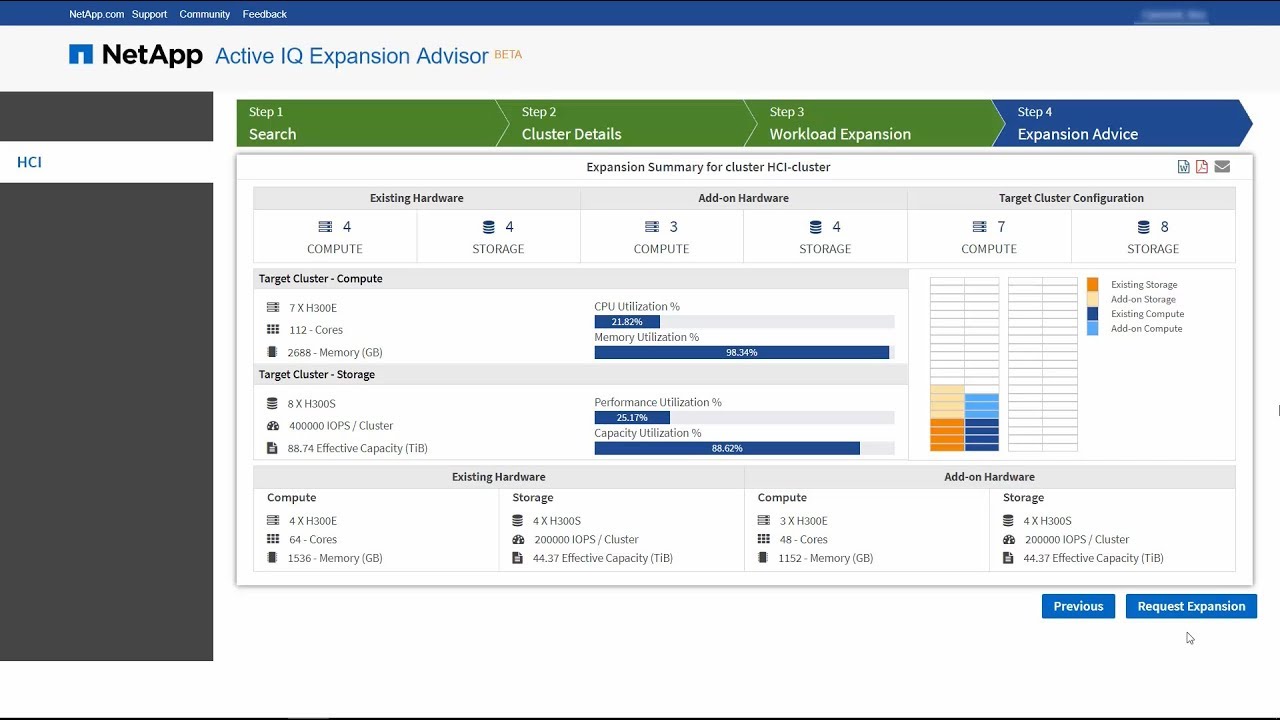
Task: Click the Expansion Summary for cluster HCI-cluster heading
Action: (x=708, y=167)
